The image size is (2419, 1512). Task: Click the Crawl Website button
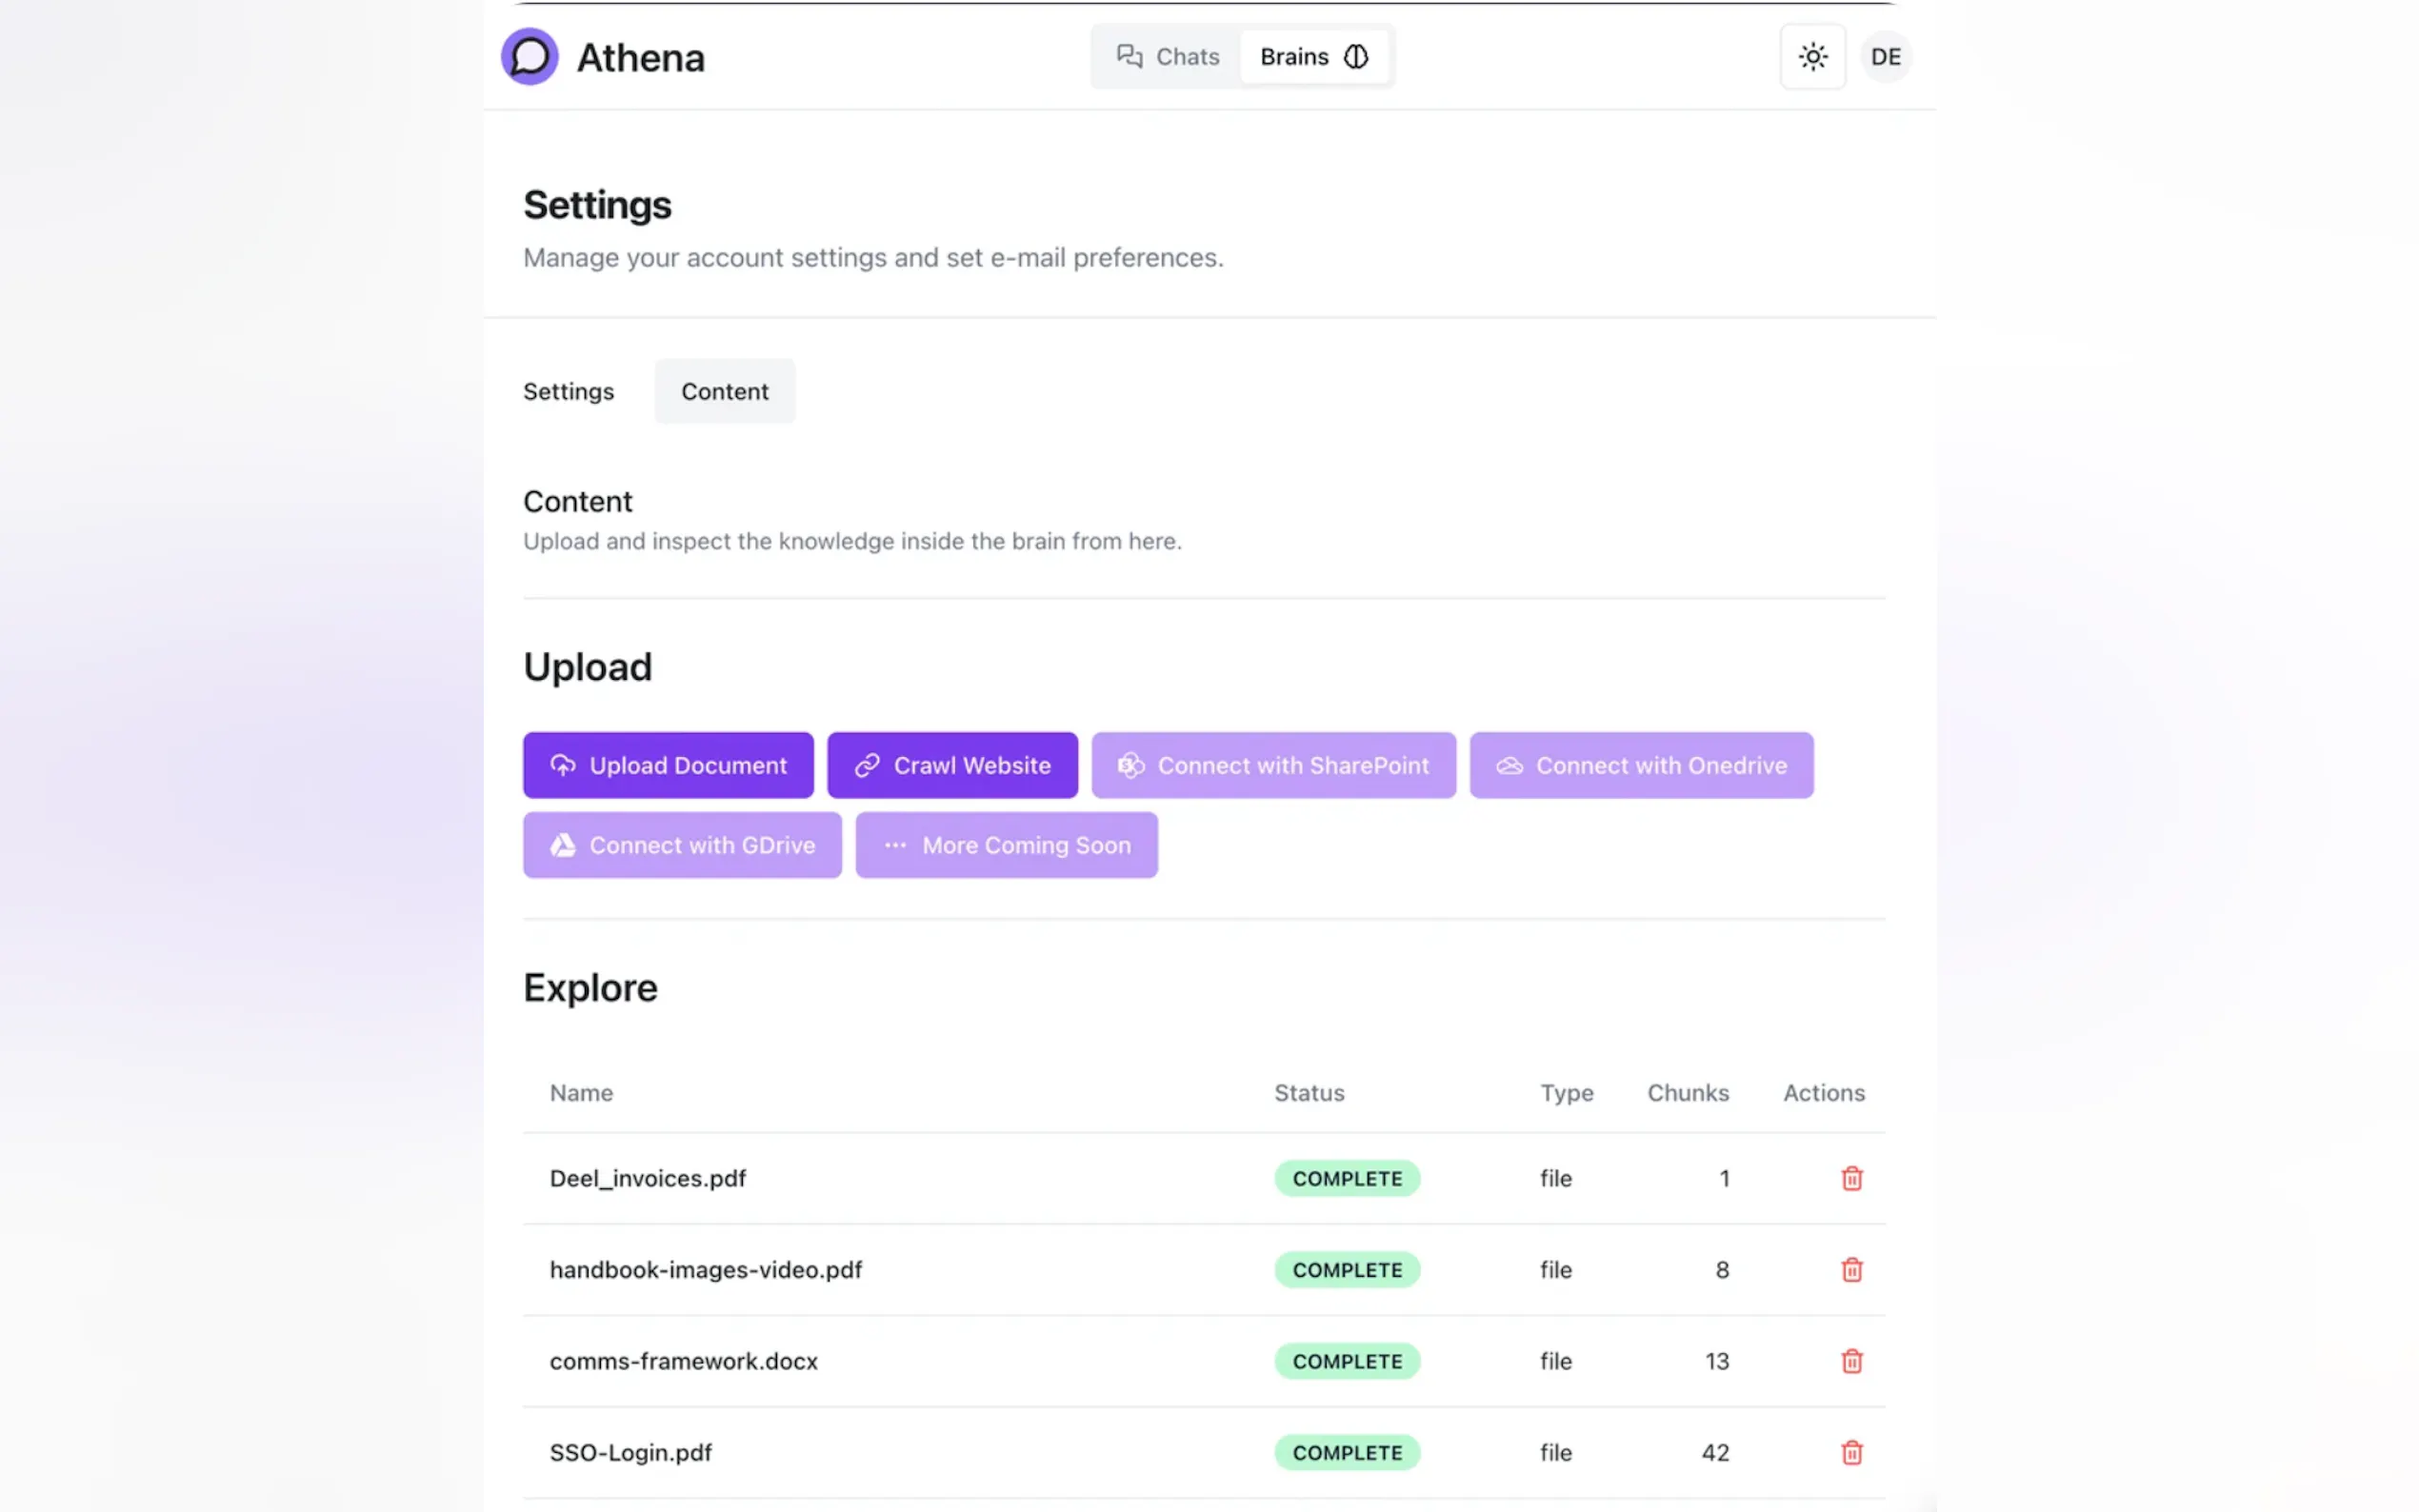[x=952, y=765]
